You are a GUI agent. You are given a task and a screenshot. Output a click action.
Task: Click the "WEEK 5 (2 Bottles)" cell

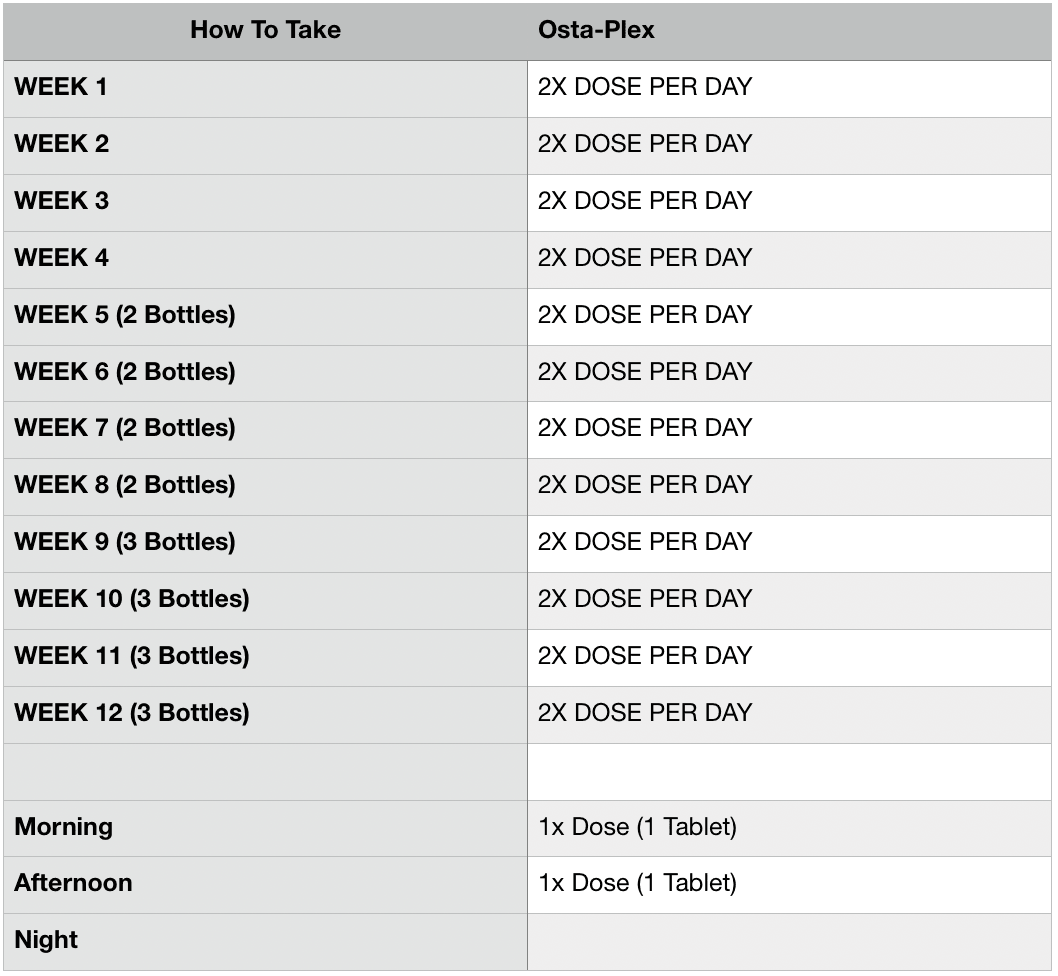[x=125, y=315]
